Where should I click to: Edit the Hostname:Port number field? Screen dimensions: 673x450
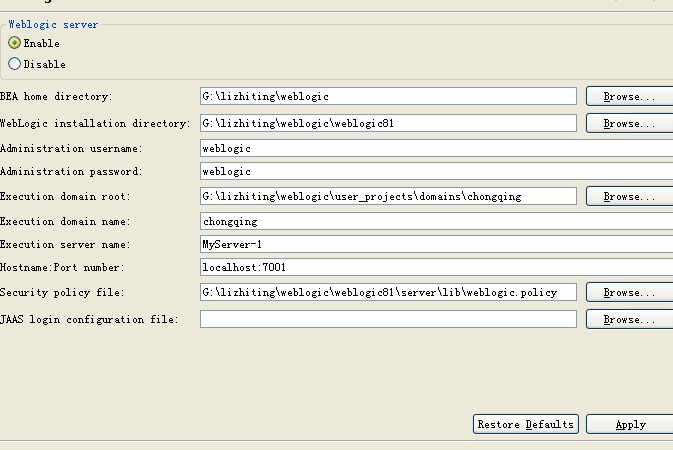(436, 268)
